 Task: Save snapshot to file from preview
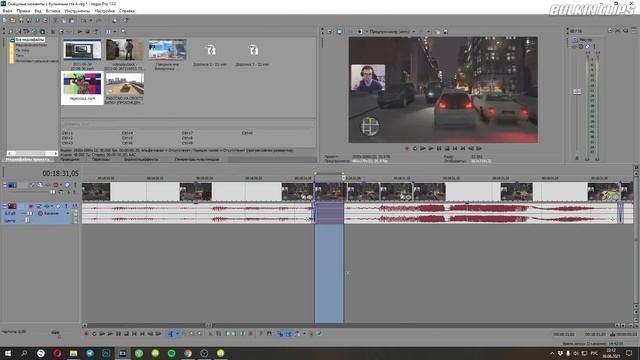(x=445, y=31)
